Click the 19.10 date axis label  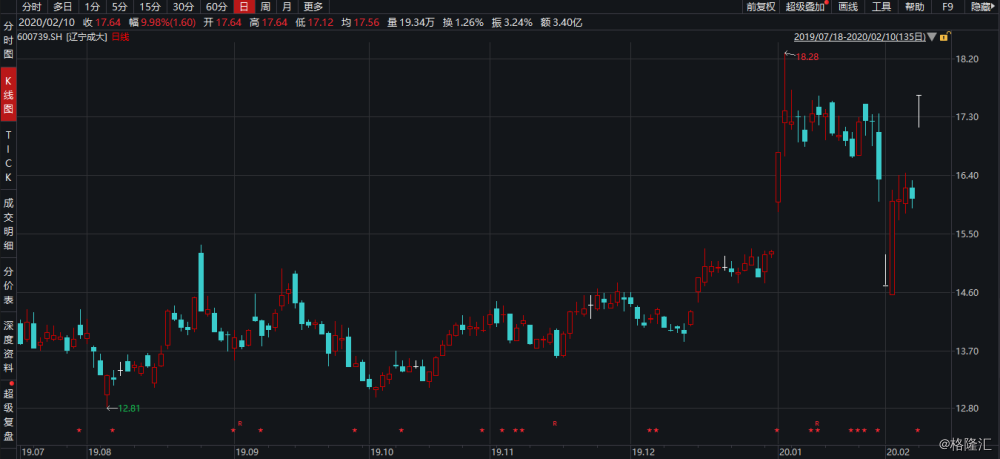coord(383,452)
